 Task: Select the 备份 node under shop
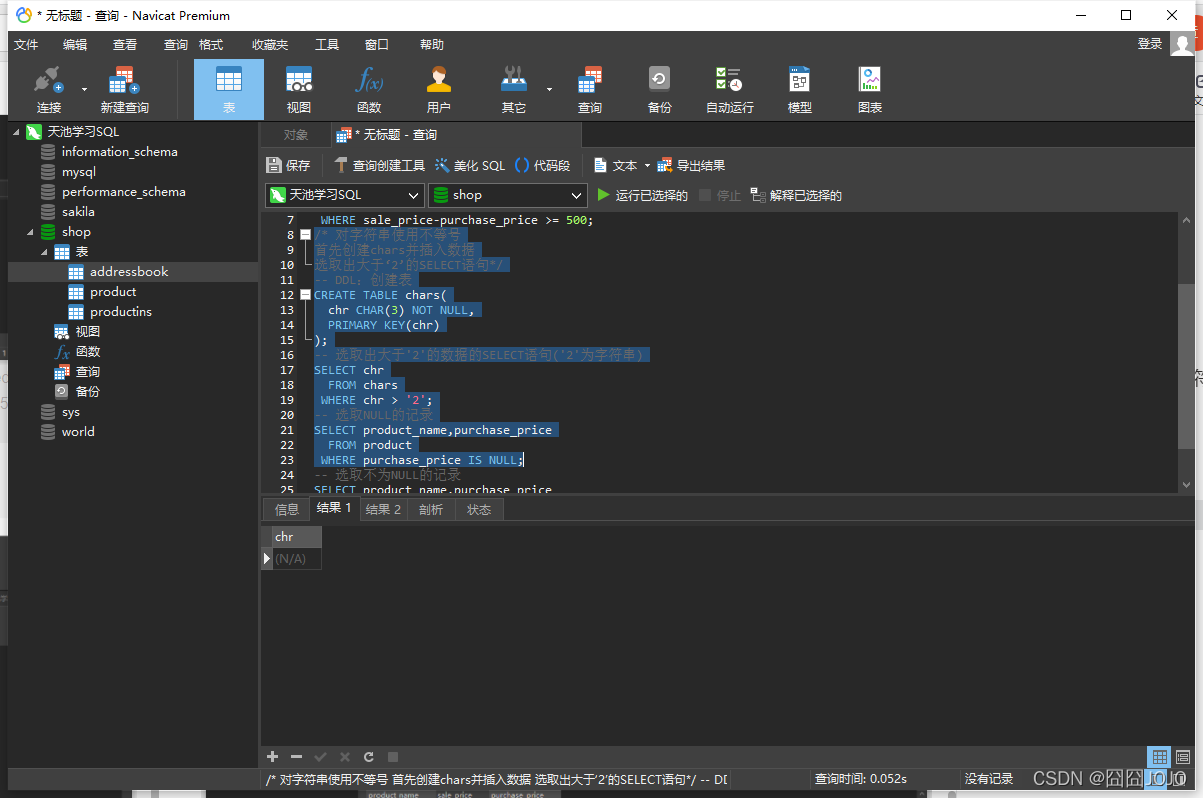(x=88, y=391)
